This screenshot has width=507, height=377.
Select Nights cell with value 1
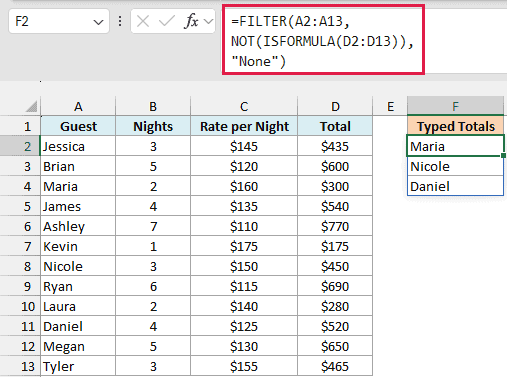[153, 246]
